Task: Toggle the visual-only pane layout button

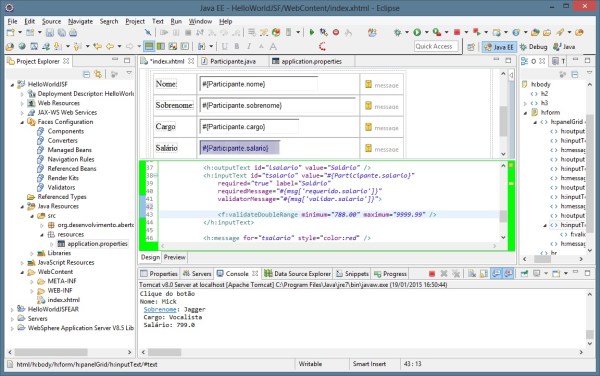Action: tap(173, 47)
